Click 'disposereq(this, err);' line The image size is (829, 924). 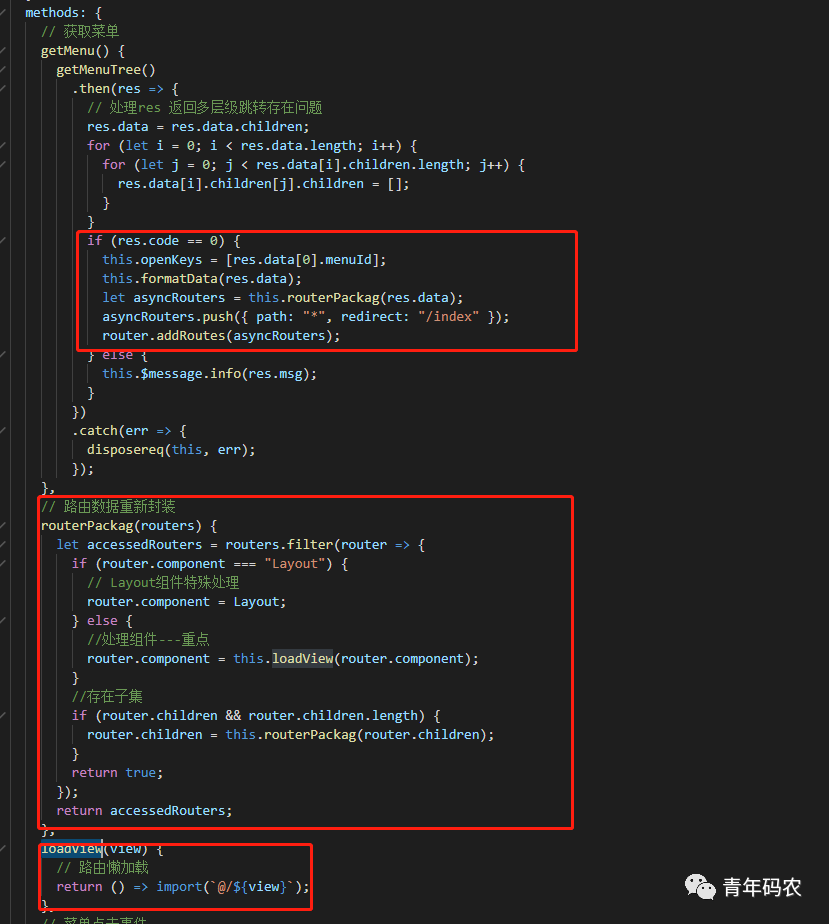pyautogui.click(x=171, y=450)
